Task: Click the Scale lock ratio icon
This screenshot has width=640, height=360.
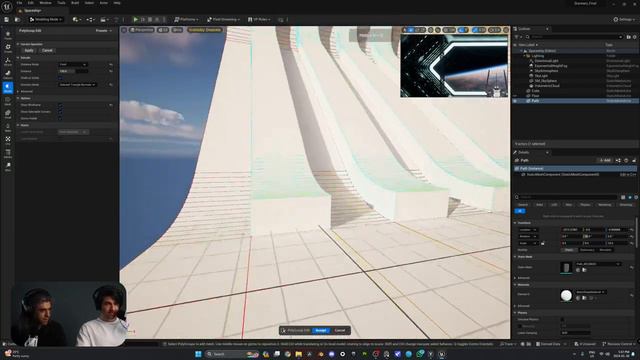Action: pos(542,243)
